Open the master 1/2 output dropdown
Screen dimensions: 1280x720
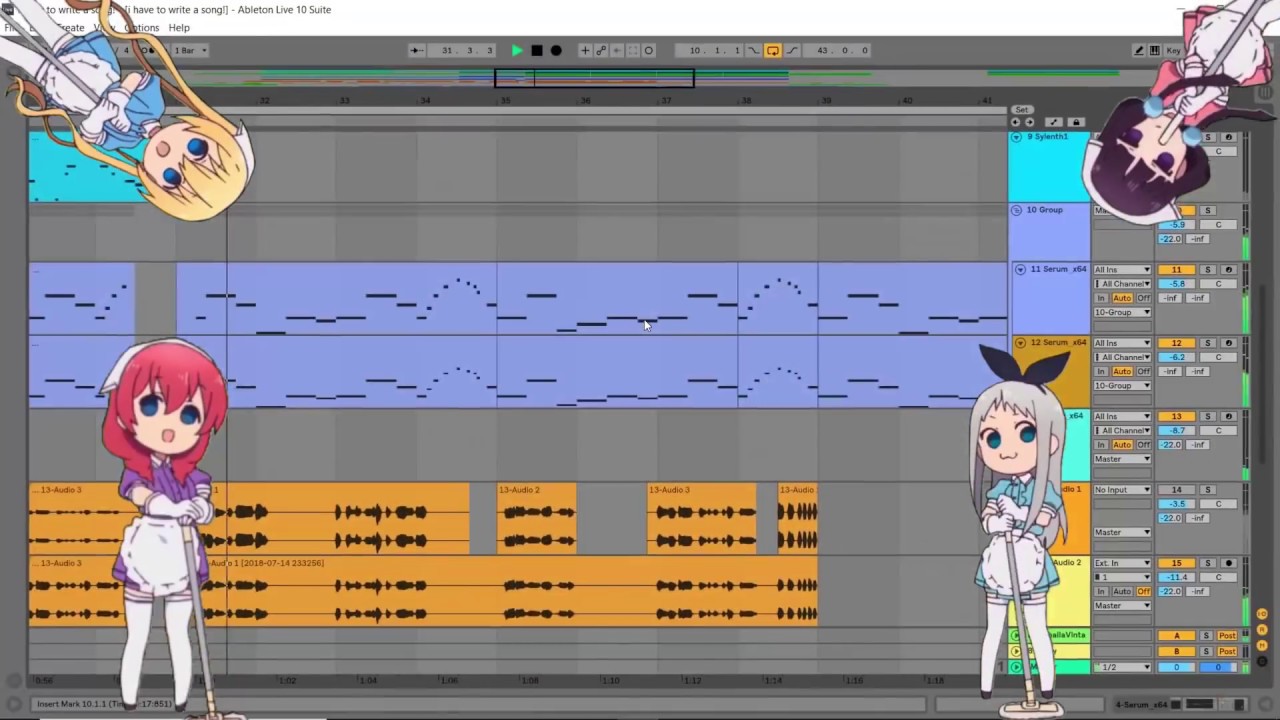[x=1122, y=667]
